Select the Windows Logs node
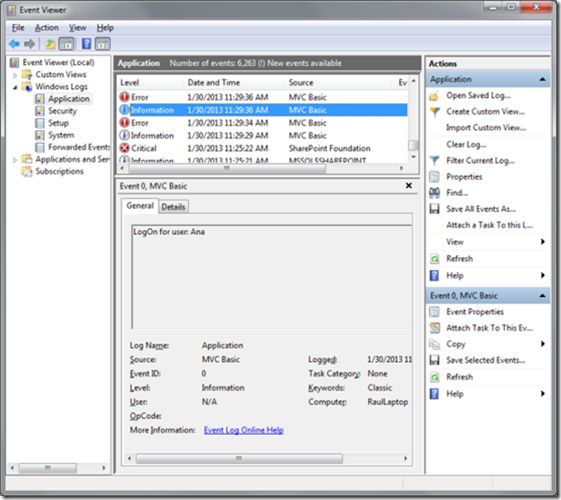 pyautogui.click(x=62, y=87)
